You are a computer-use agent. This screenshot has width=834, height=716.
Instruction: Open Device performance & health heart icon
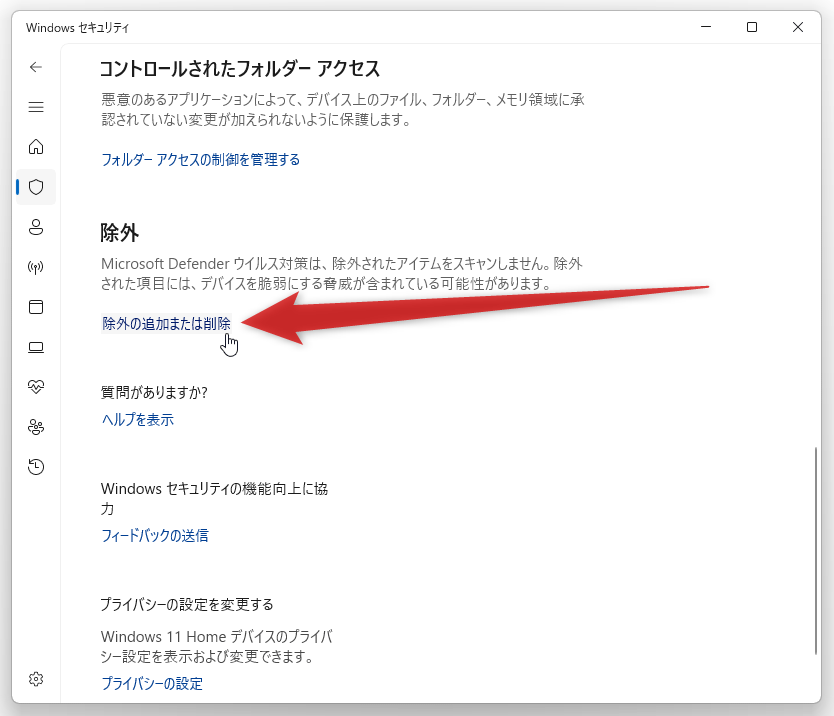click(36, 387)
